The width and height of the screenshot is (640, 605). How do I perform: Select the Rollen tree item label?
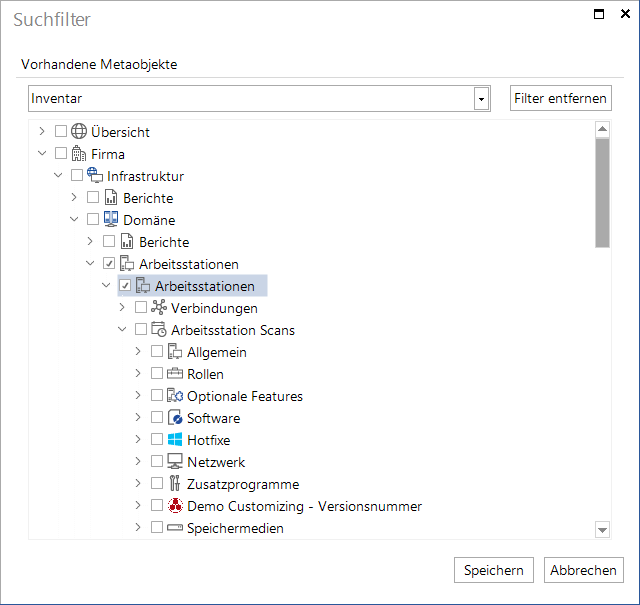(205, 374)
